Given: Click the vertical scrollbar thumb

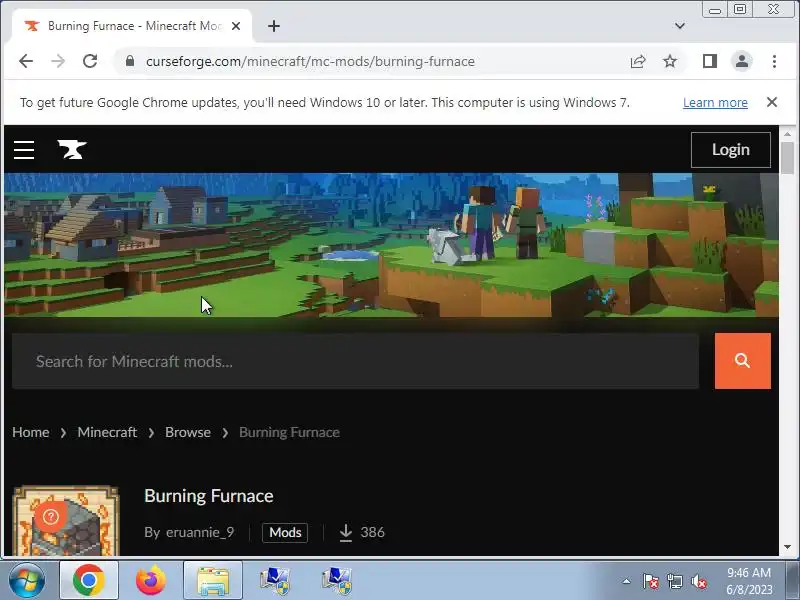Looking at the screenshot, I should [787, 158].
